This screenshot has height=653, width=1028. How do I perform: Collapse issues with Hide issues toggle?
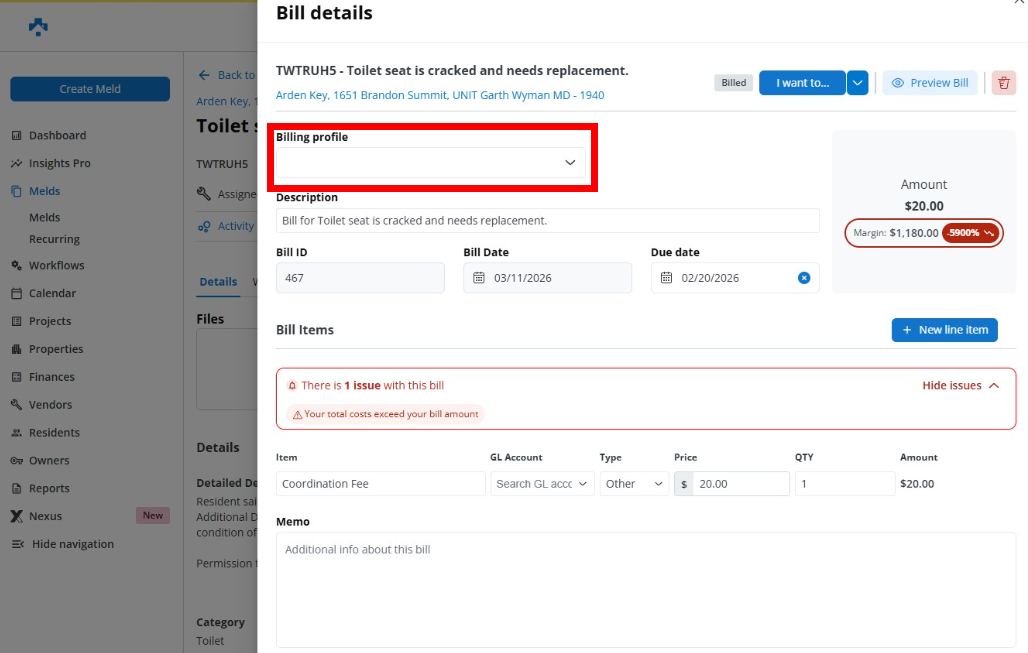coord(960,386)
